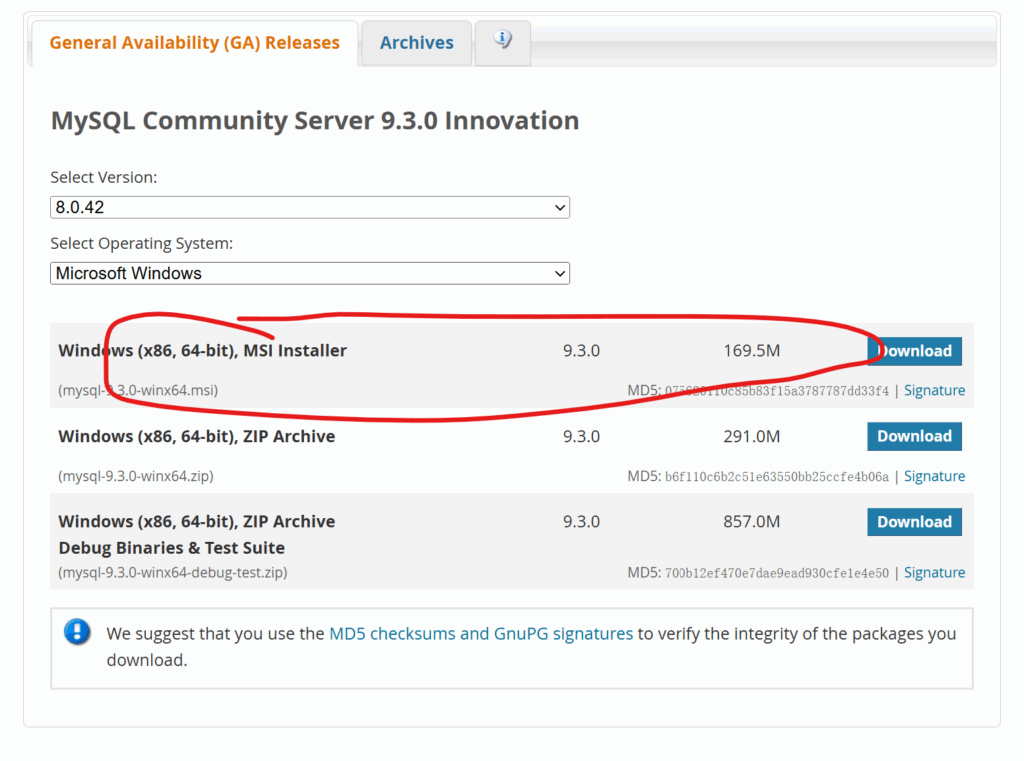This screenshot has height=761, width=1024.
Task: Click the MySQL Community Server 9.3.0 heading
Action: 315,121
